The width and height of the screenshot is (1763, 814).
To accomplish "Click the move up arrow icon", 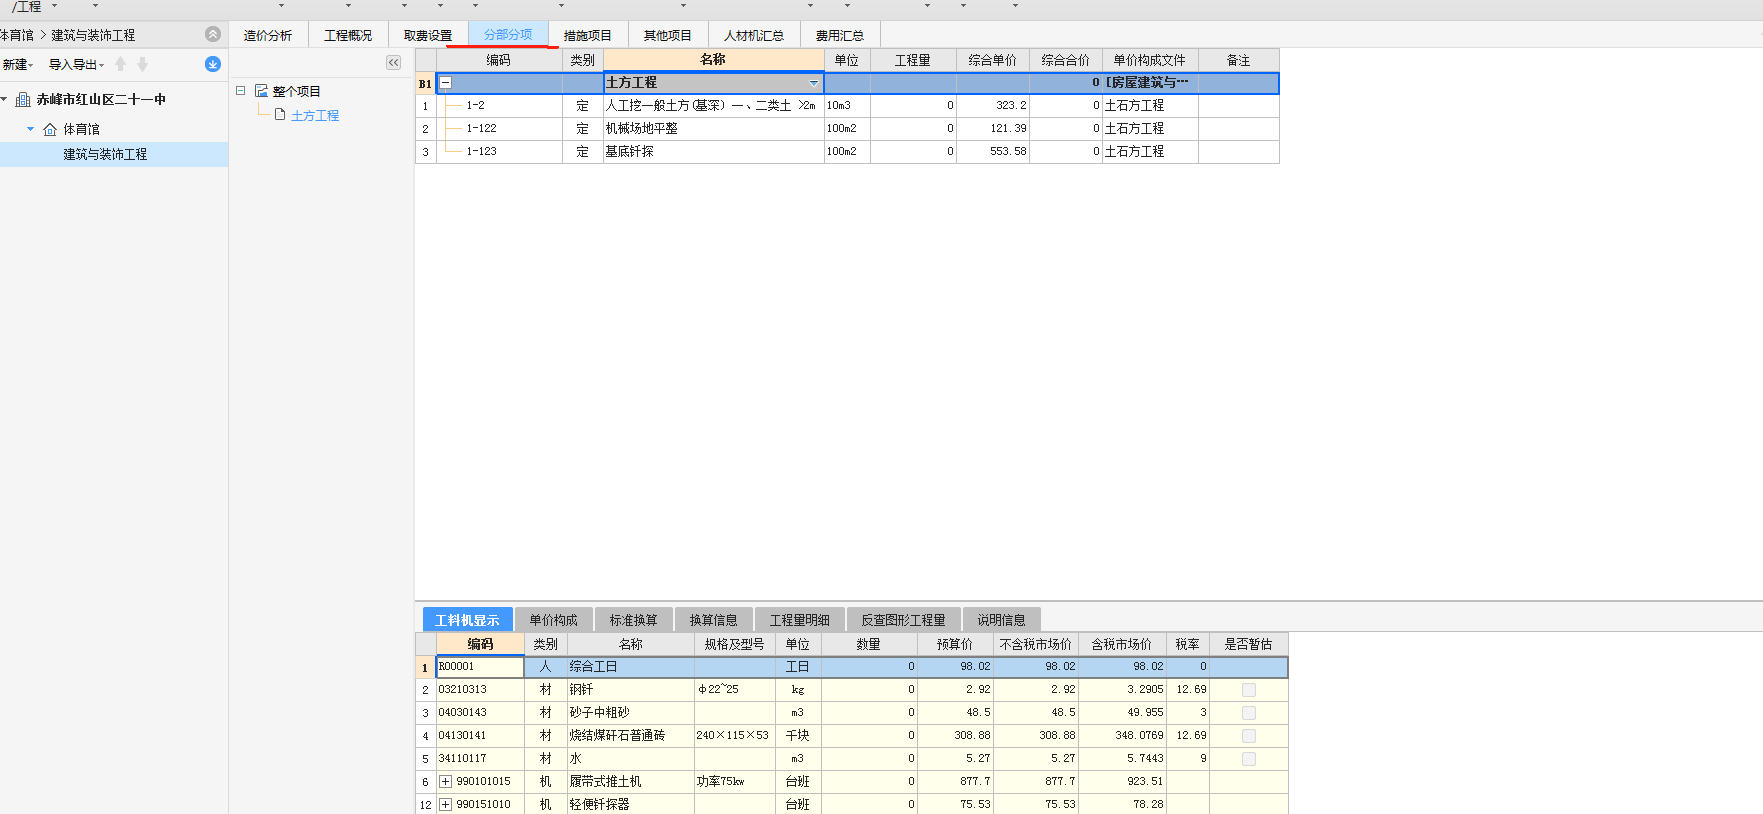I will click(121, 64).
